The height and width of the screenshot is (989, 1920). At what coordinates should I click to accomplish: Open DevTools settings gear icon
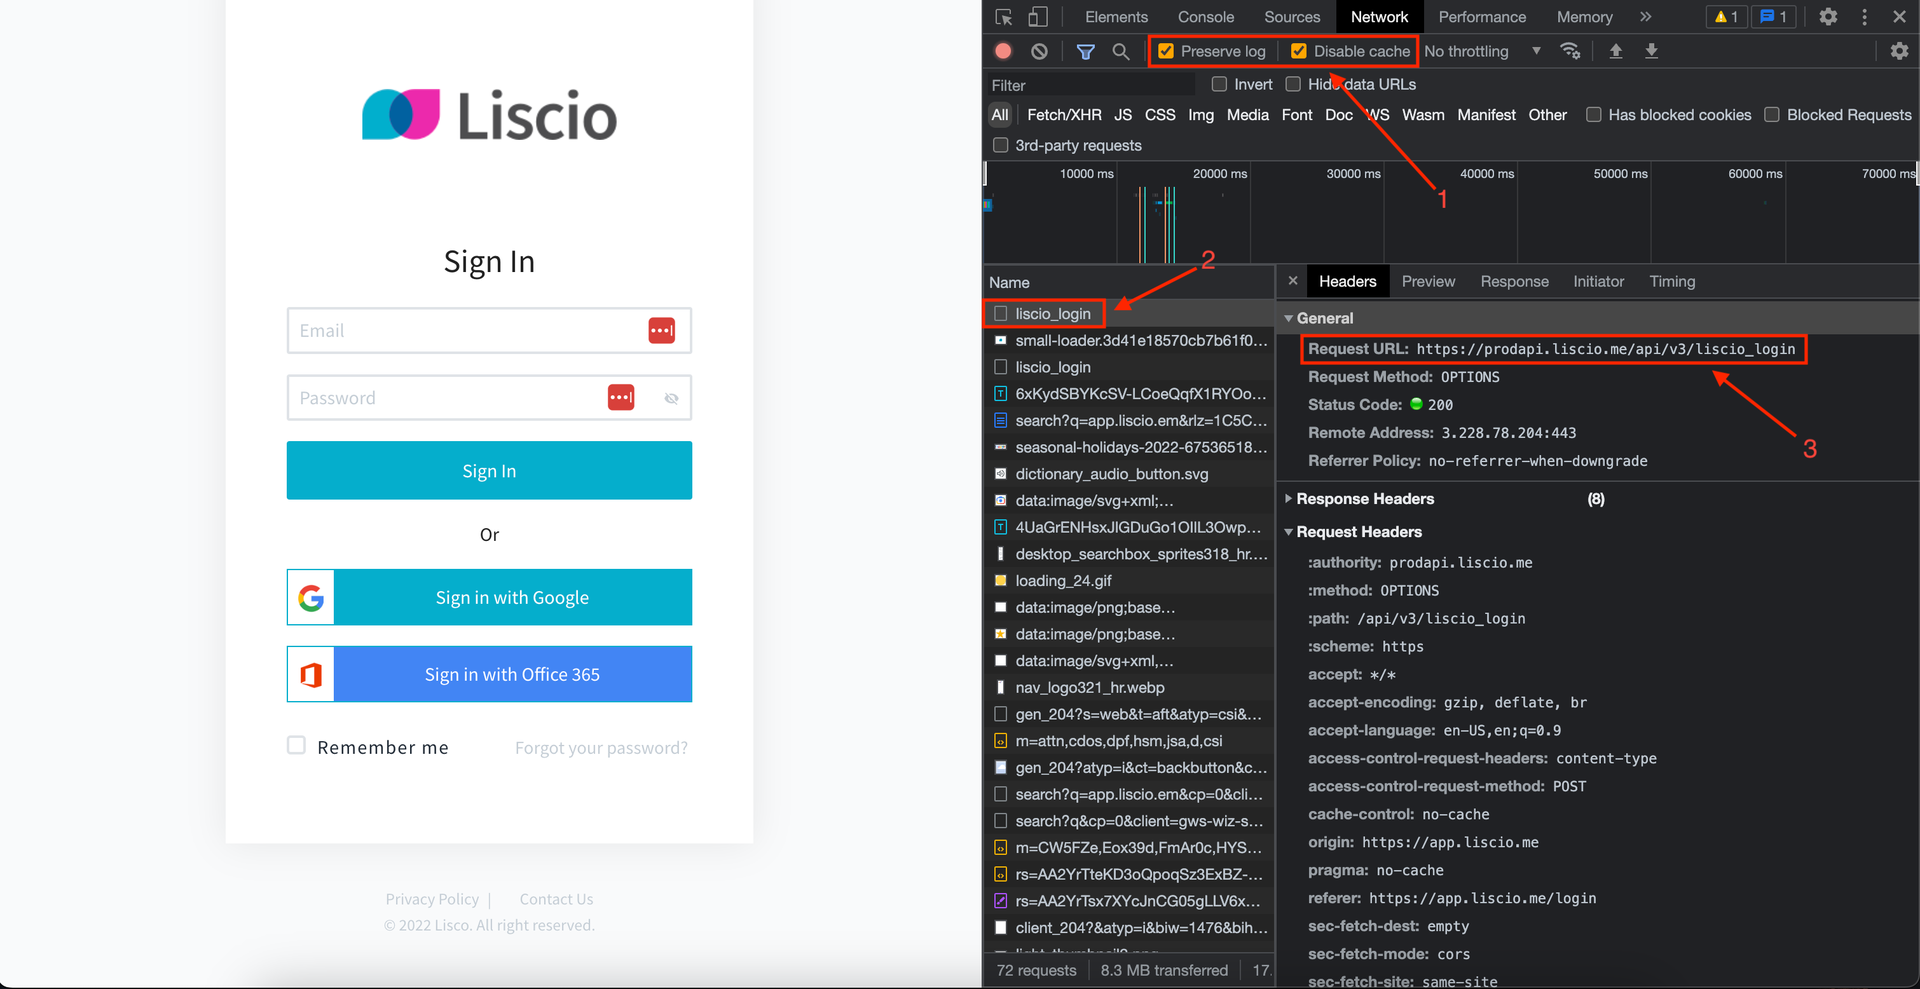tap(1828, 17)
